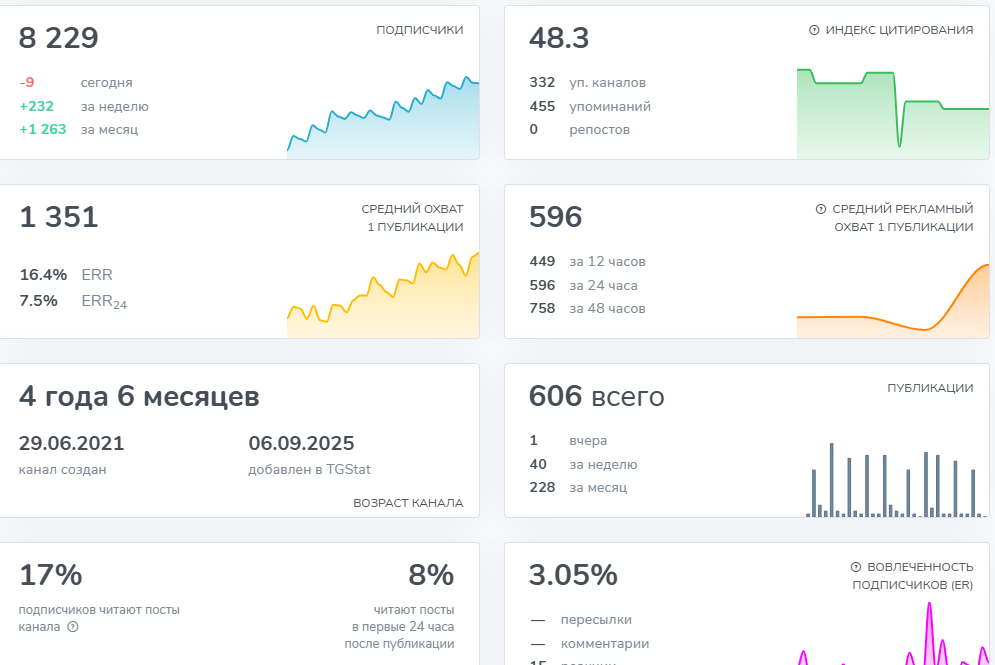
Task: Click help icon beside Средний рекламный охват
Action: (x=821, y=209)
